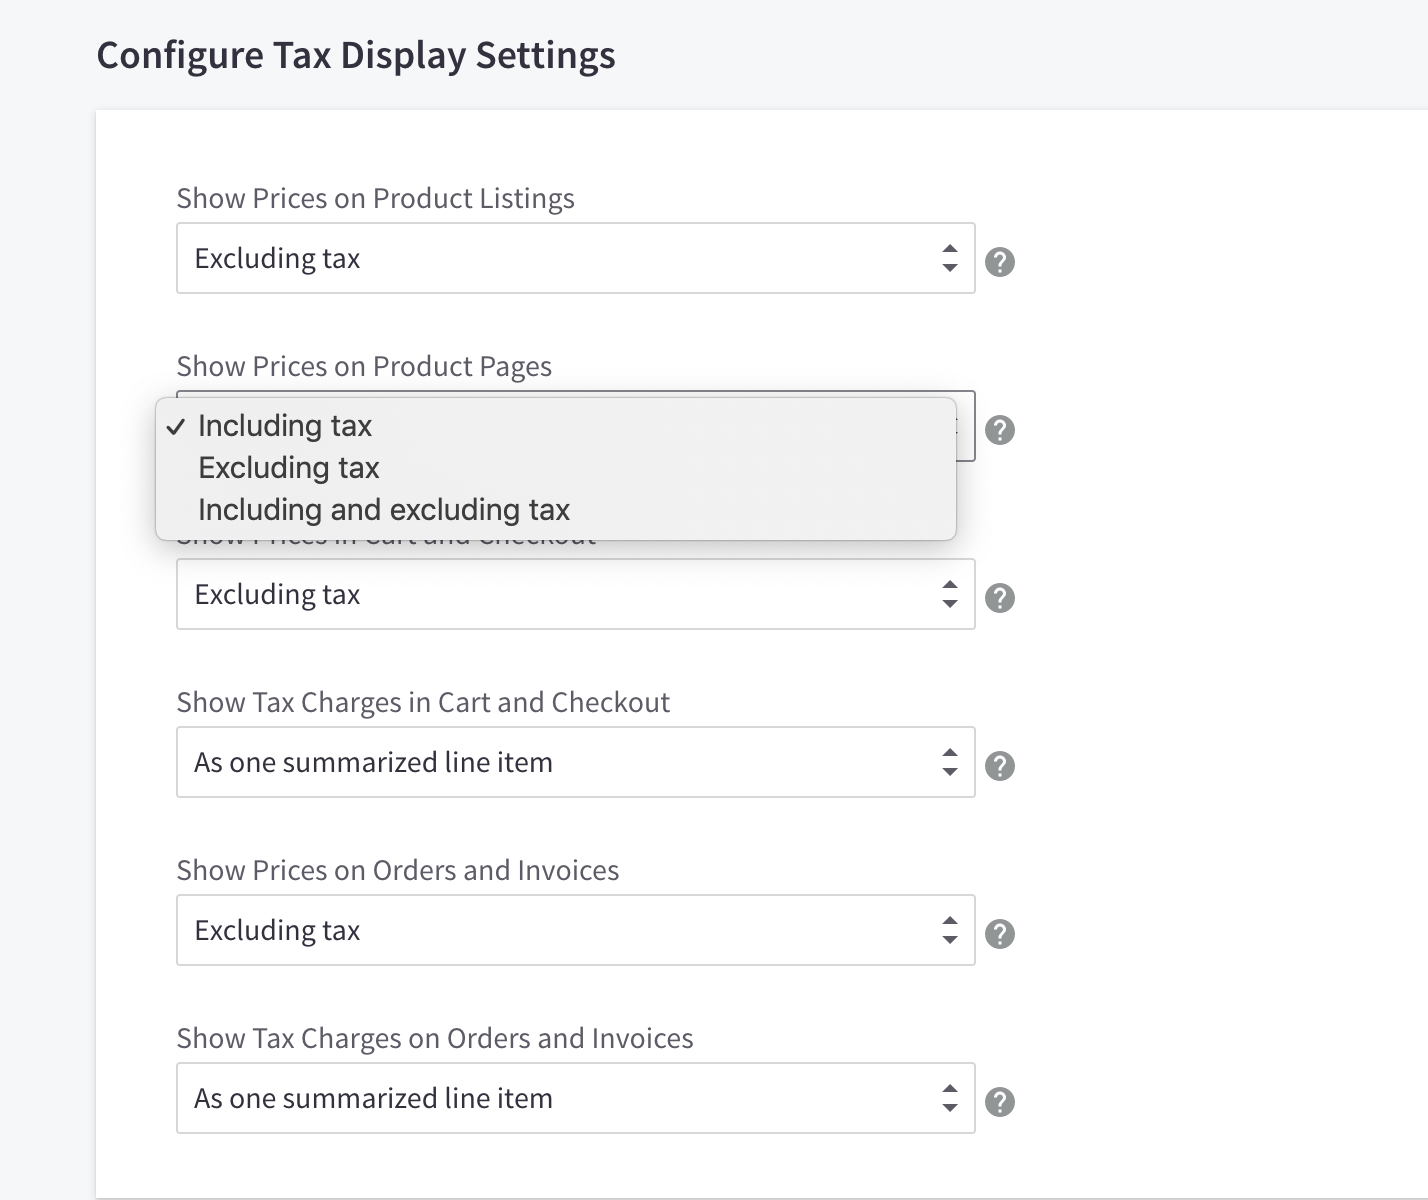Expand the Show Tax Charges in Cart dropdown
The height and width of the screenshot is (1200, 1428).
pyautogui.click(x=575, y=762)
